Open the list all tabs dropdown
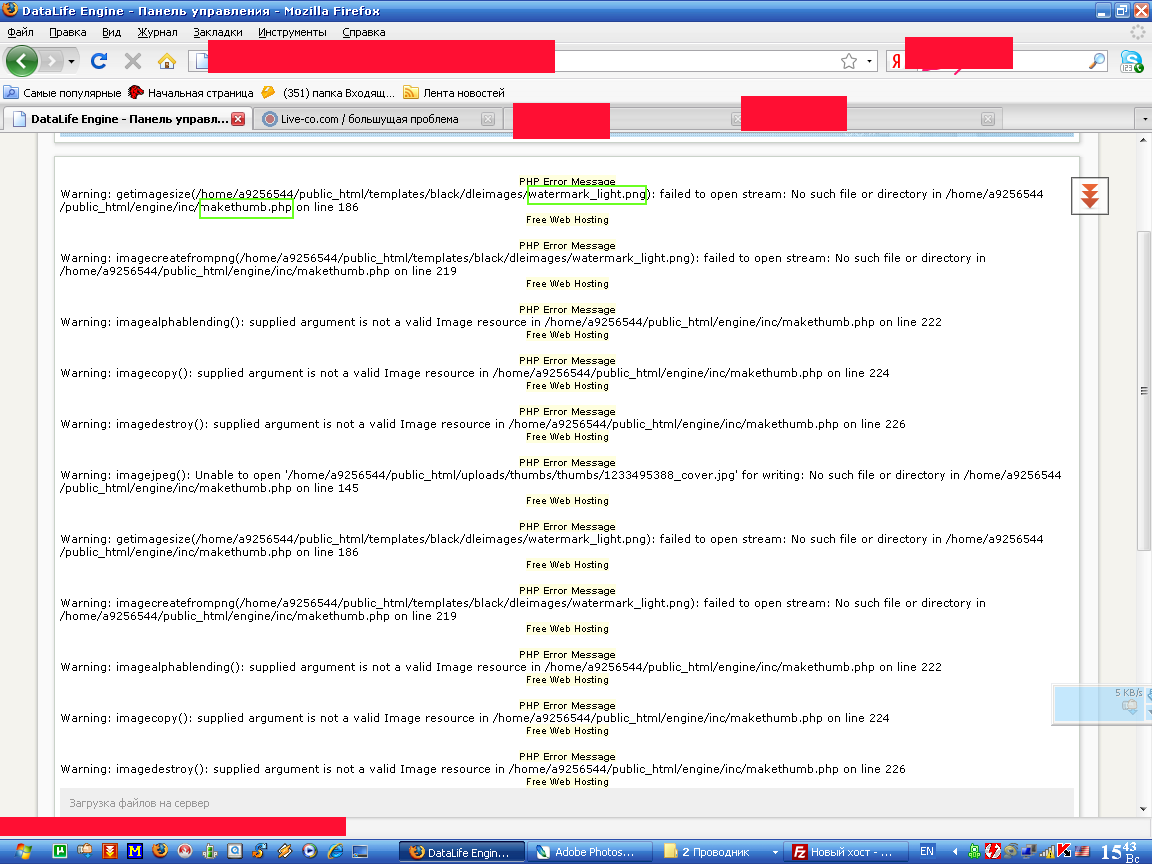1152x864 pixels. click(1143, 119)
